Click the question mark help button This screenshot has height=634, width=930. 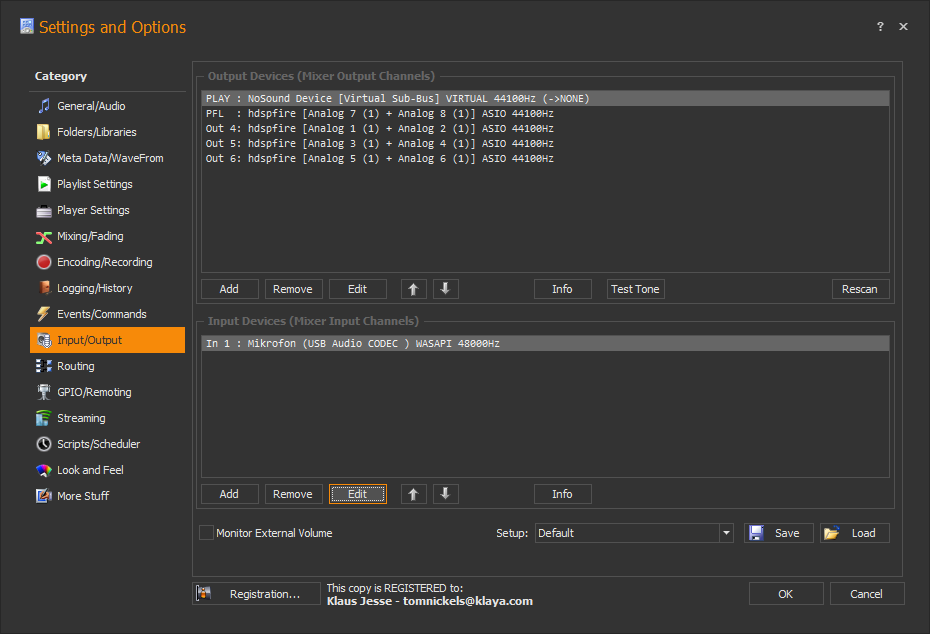click(x=880, y=27)
